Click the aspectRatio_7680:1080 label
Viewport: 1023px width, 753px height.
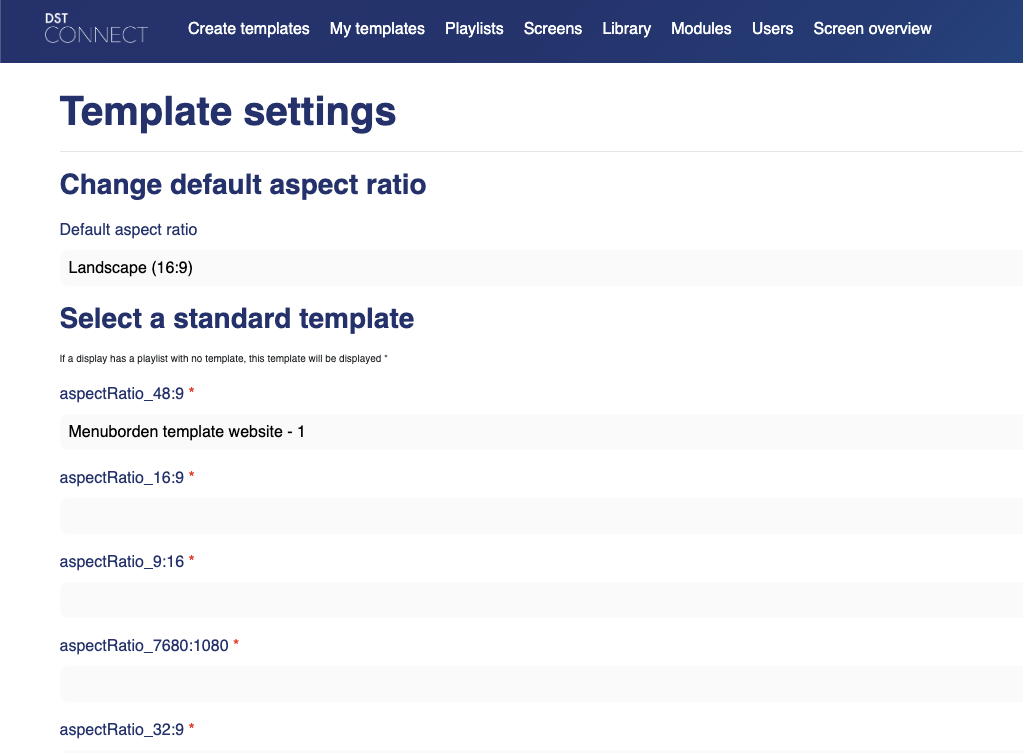coord(144,646)
